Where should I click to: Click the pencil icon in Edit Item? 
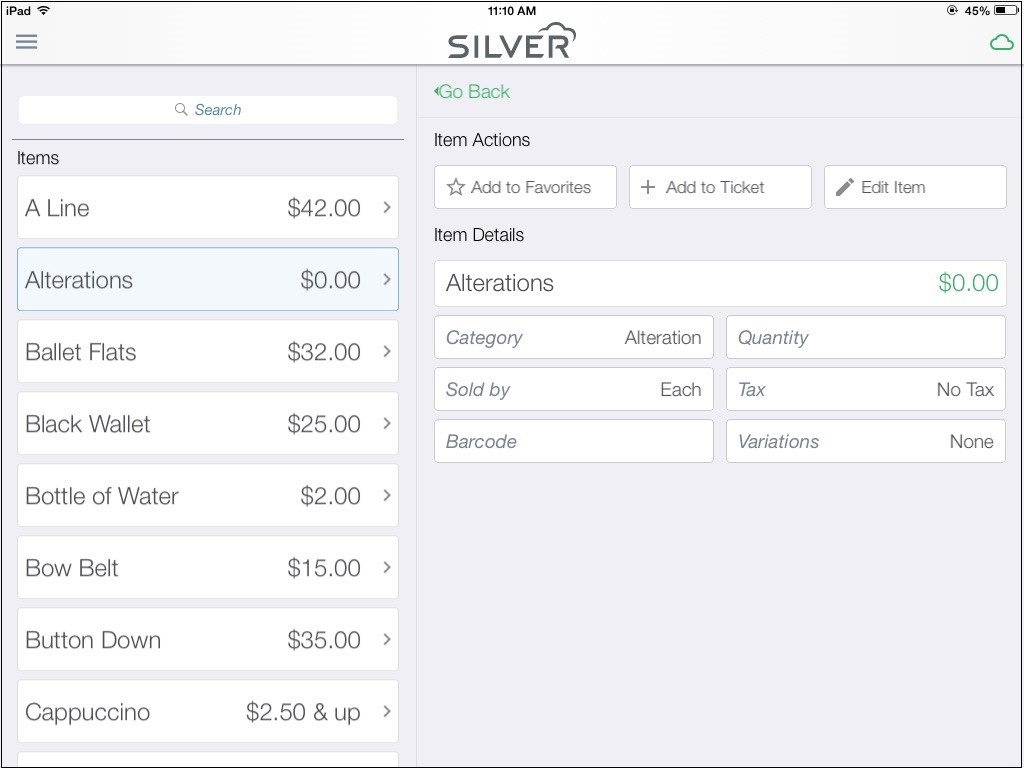point(844,187)
